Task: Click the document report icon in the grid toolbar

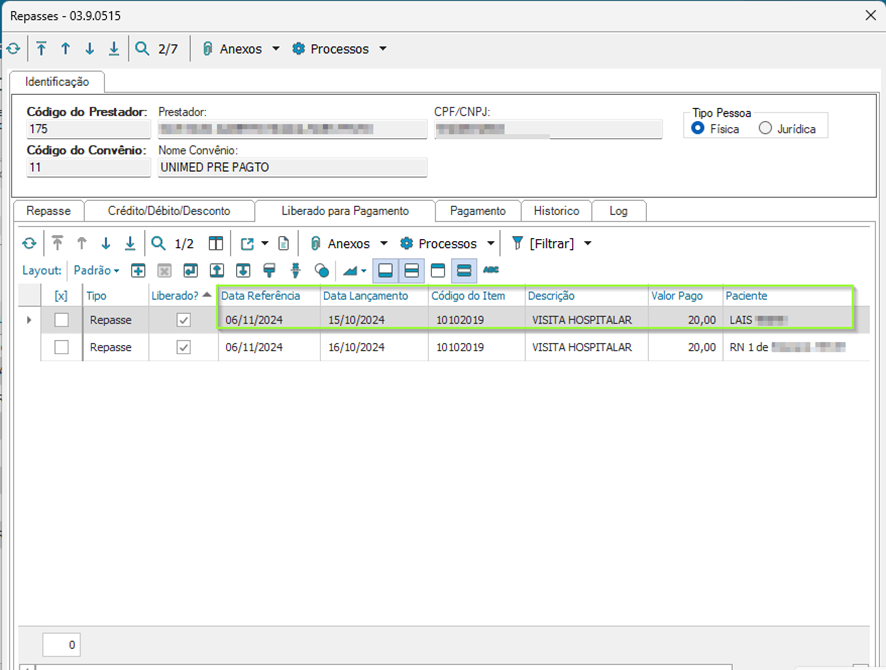Action: 284,243
